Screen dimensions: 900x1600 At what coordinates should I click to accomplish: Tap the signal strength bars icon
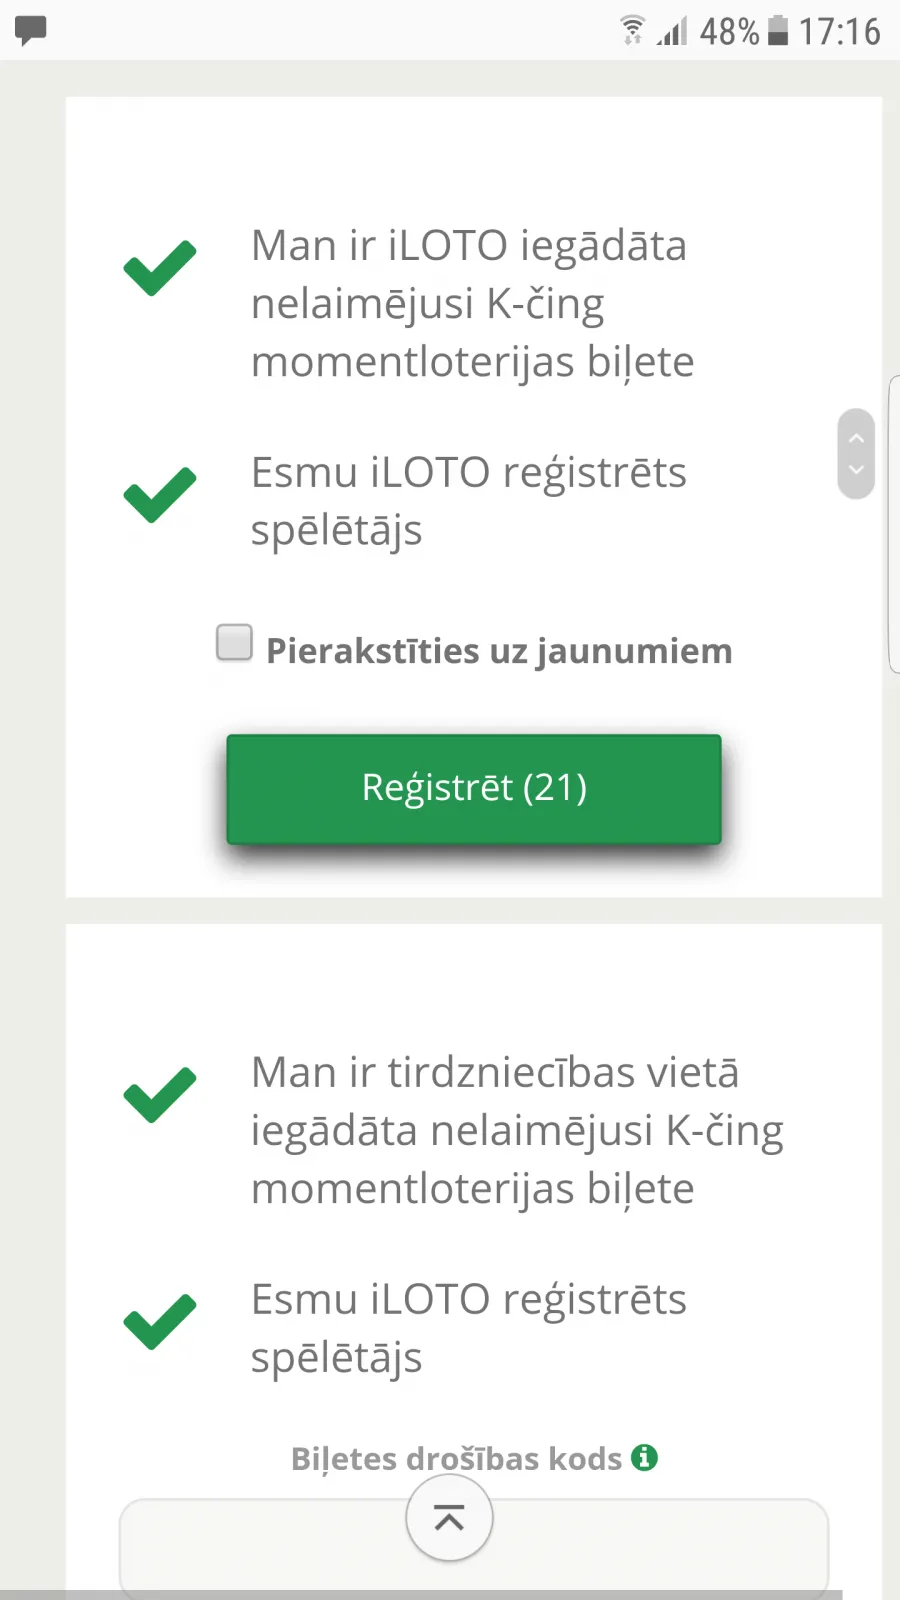coord(673,31)
